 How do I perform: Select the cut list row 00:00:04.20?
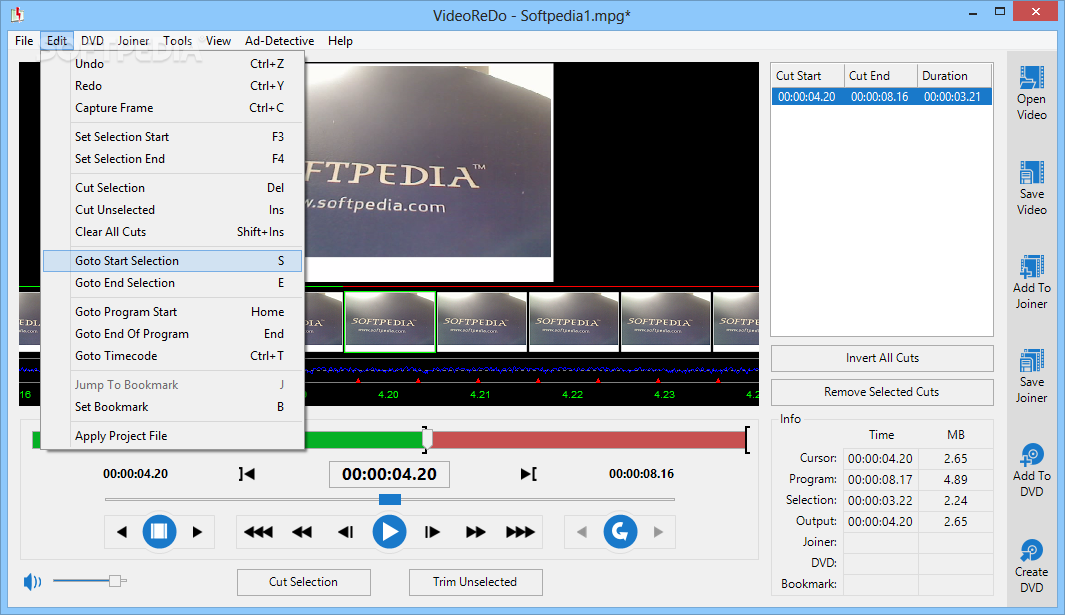click(882, 96)
